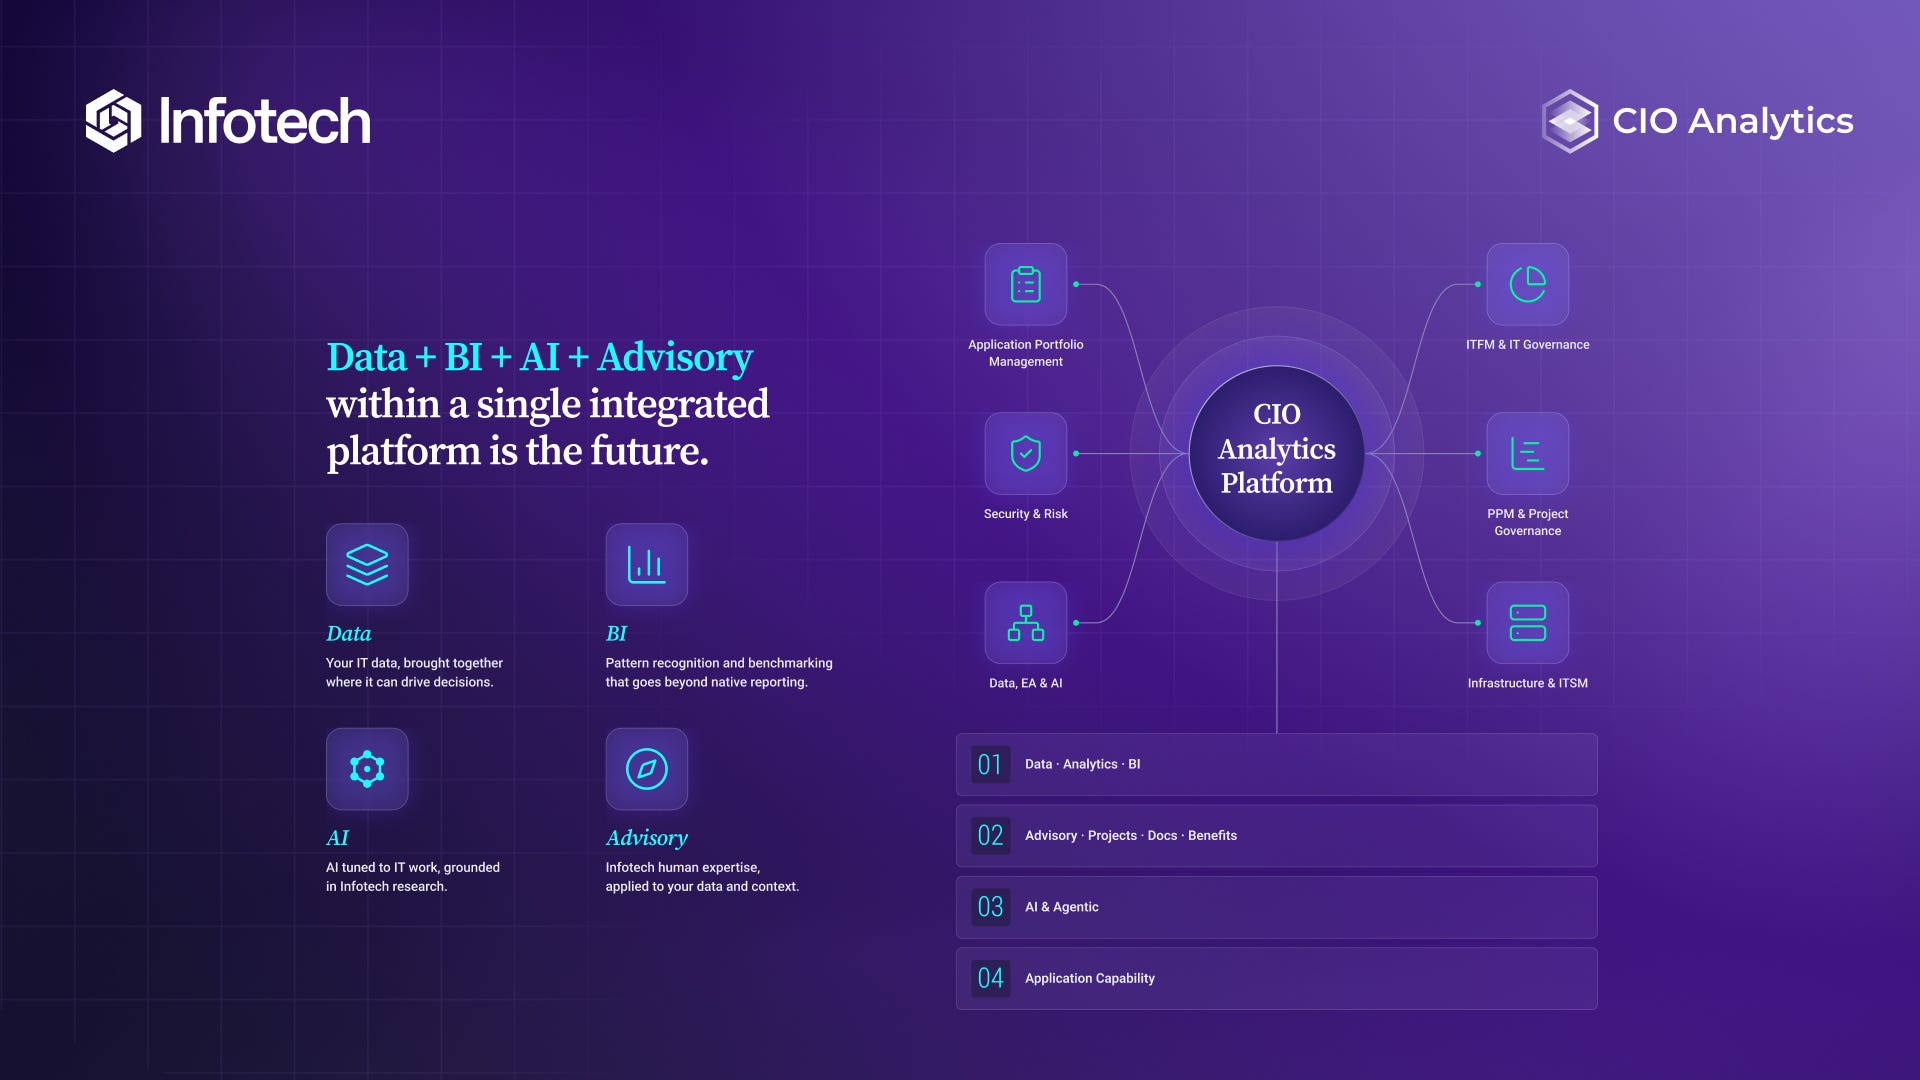Select the Infrastructure & ITSM server icon
Image resolution: width=1920 pixels, height=1080 pixels.
[x=1528, y=622]
